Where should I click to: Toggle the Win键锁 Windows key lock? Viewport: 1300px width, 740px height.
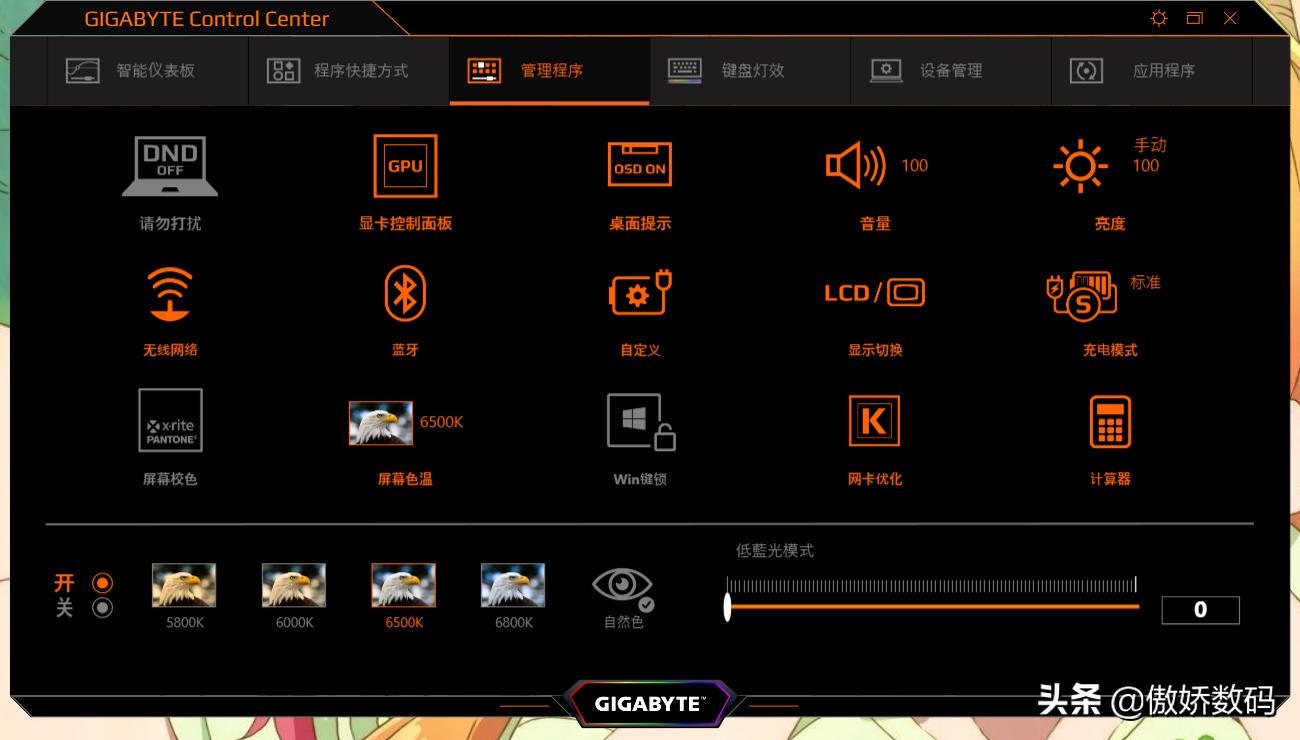click(x=639, y=421)
